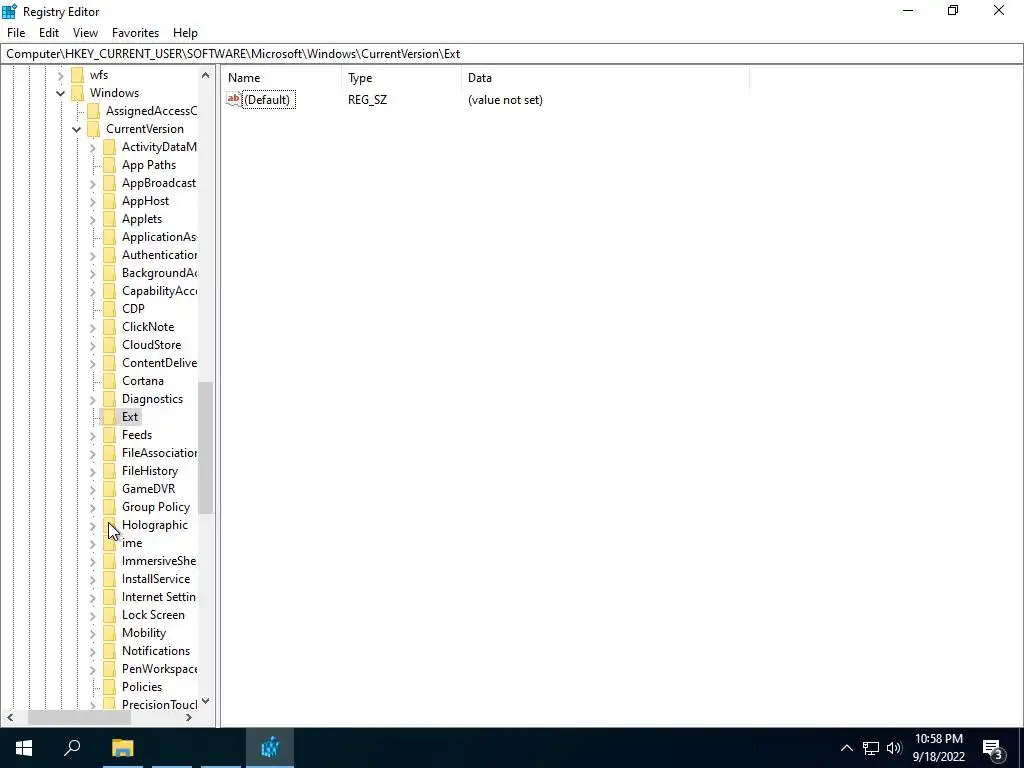Select the CapabilityAcc key
The width and height of the screenshot is (1024, 768).
click(x=159, y=291)
